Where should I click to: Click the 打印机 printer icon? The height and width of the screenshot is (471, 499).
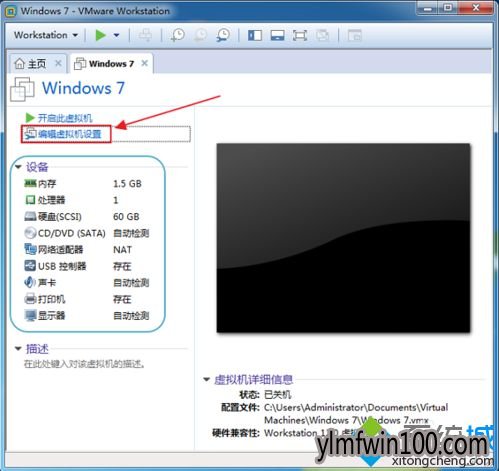tap(30, 299)
